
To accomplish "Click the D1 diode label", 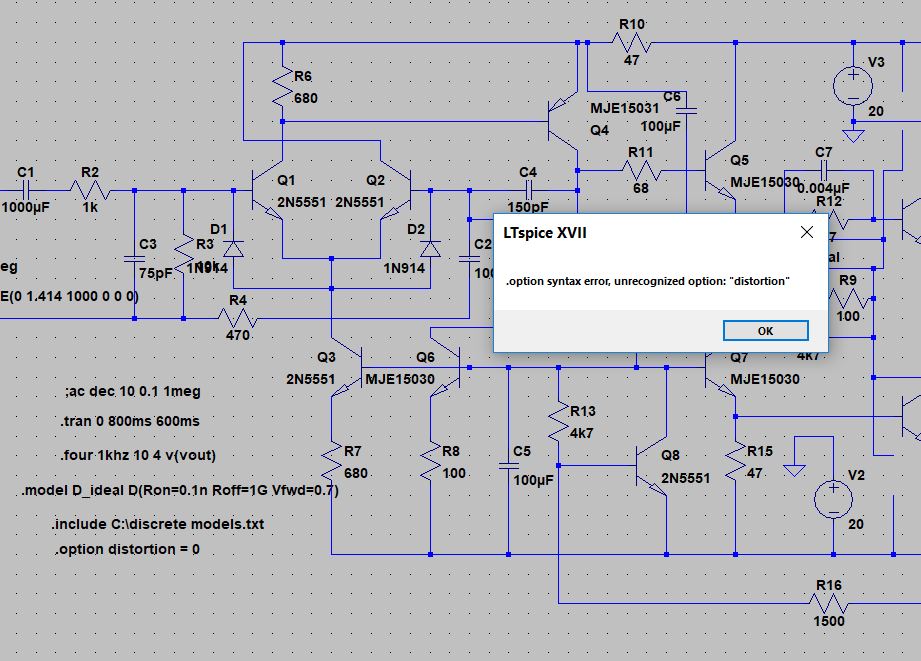I will coord(219,229).
